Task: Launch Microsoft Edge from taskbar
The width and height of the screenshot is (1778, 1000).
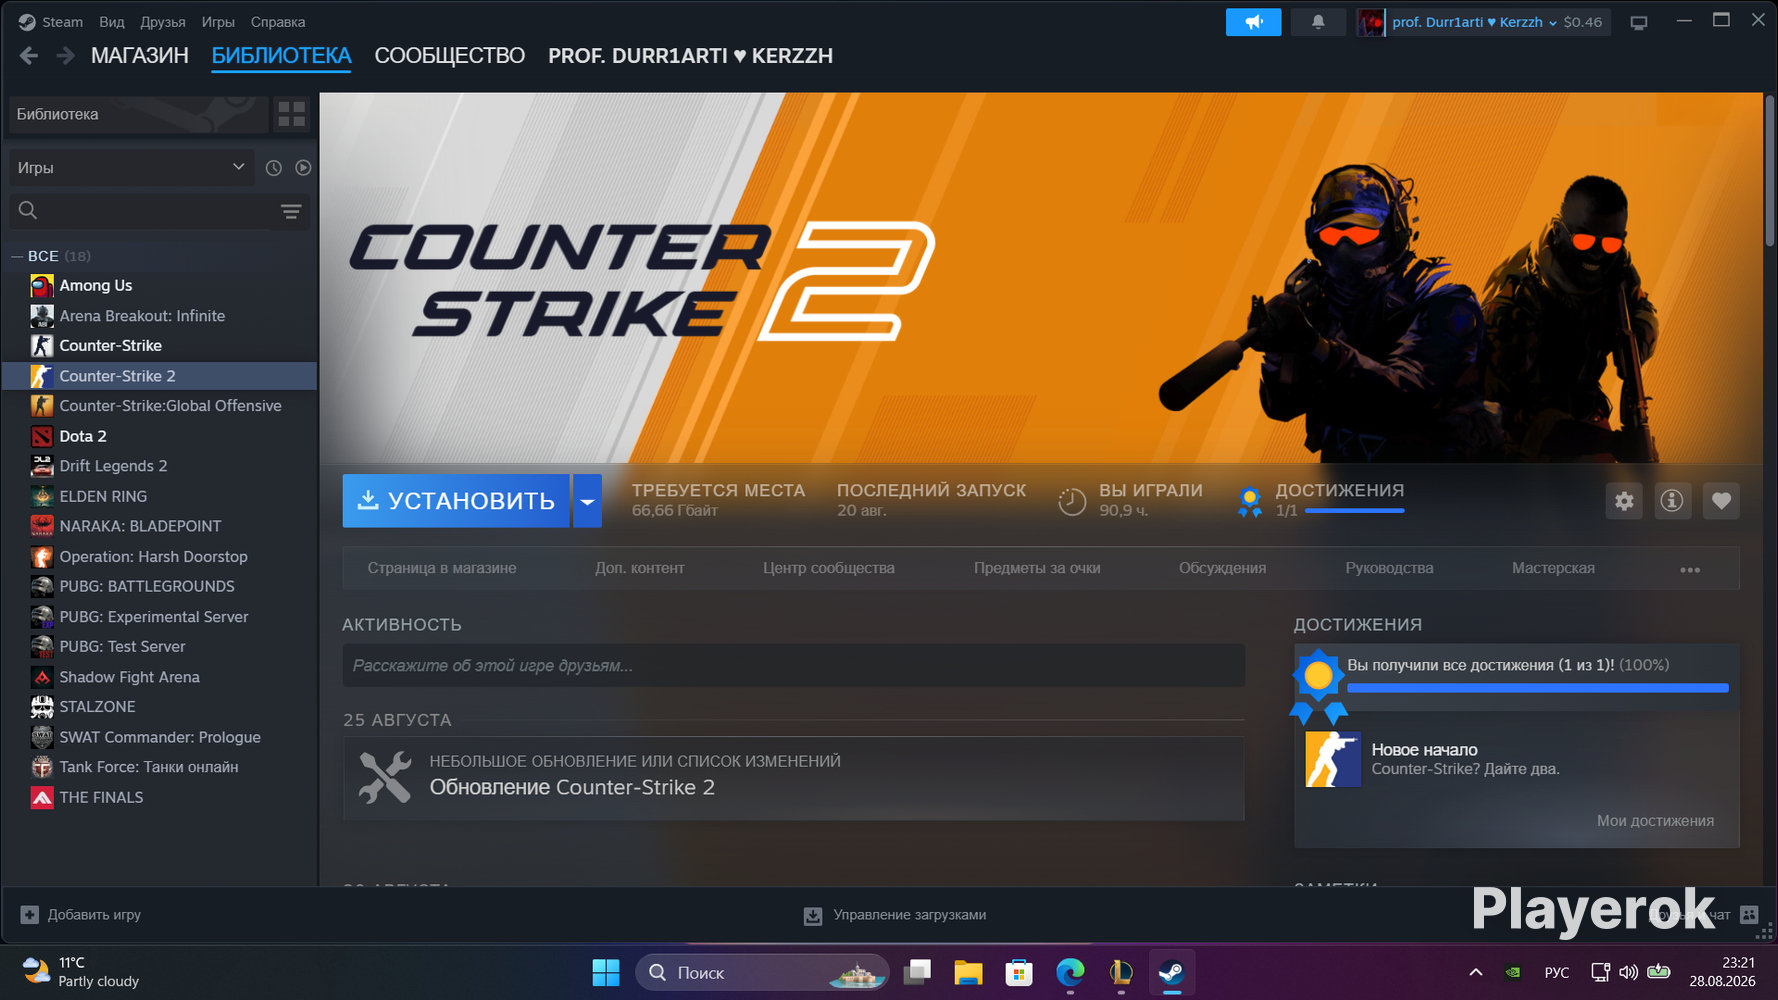Action: (x=1070, y=972)
